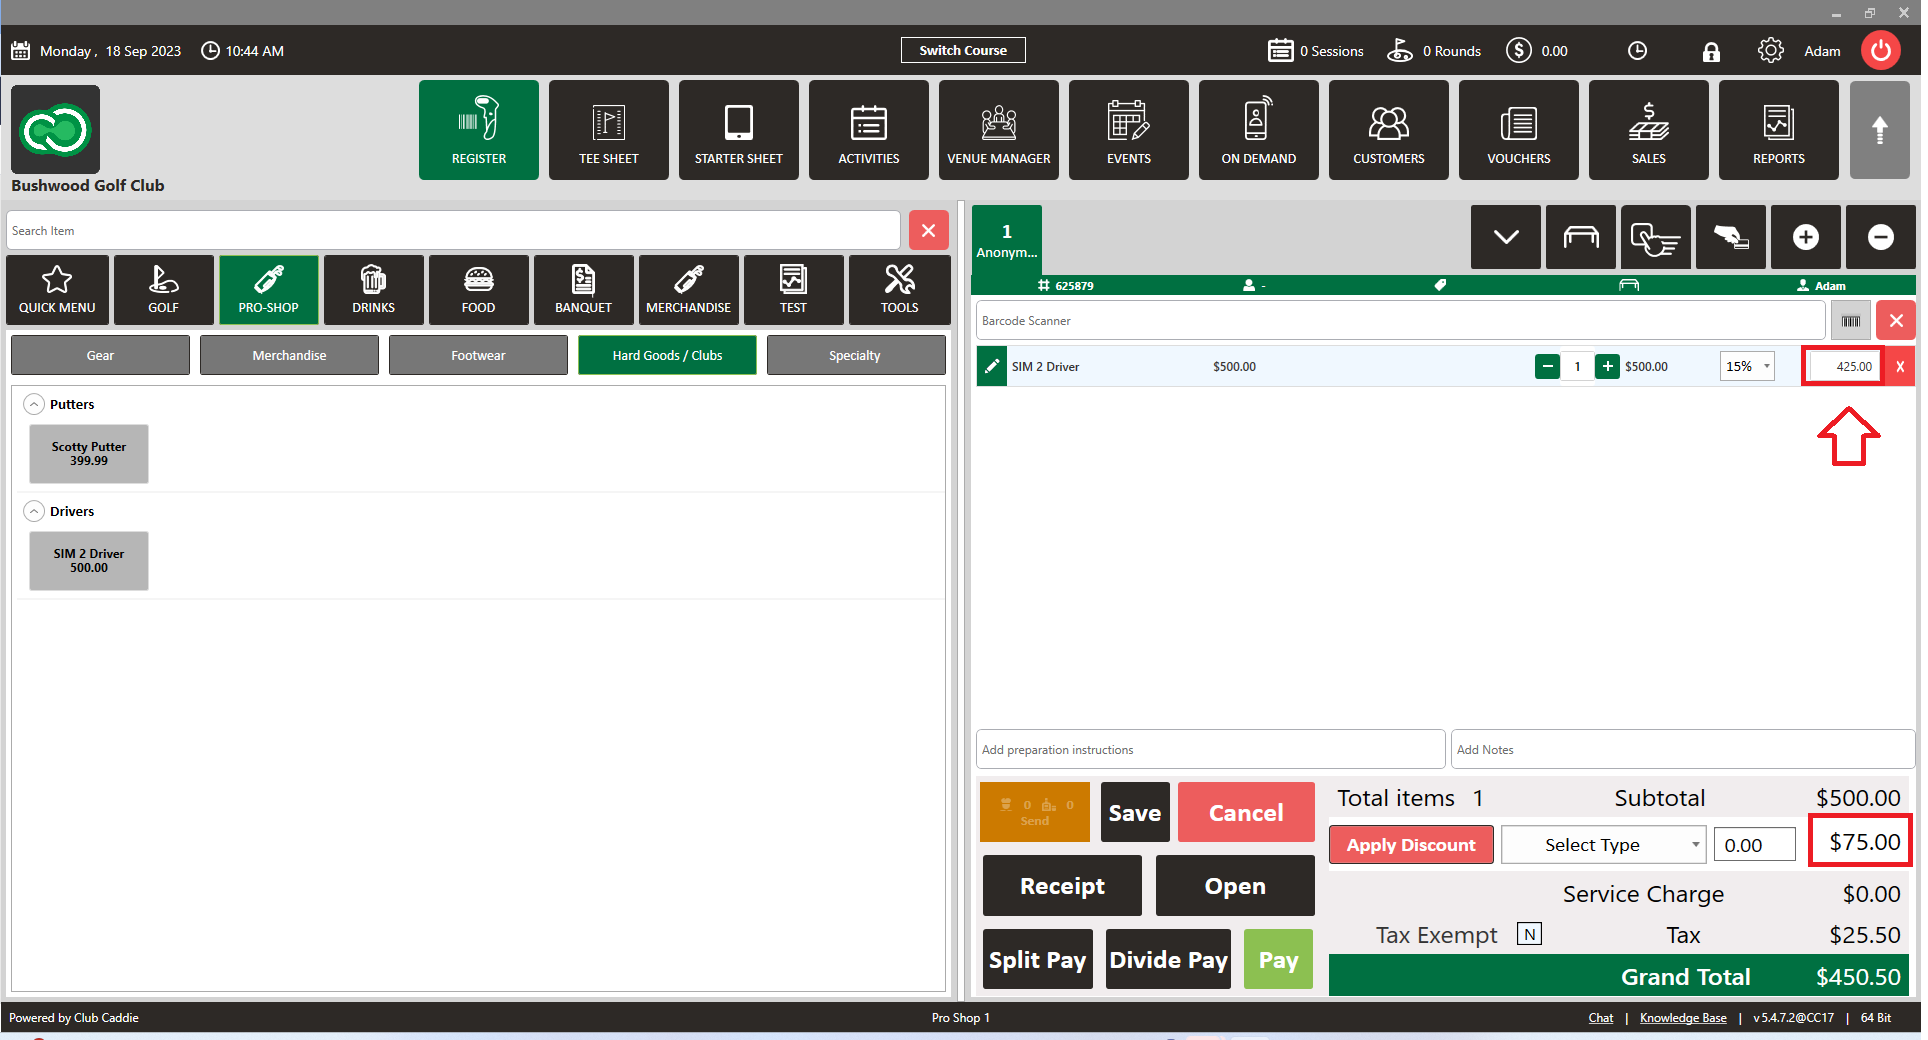Click the red power logout button
The height and width of the screenshot is (1040, 1928).
click(1880, 51)
